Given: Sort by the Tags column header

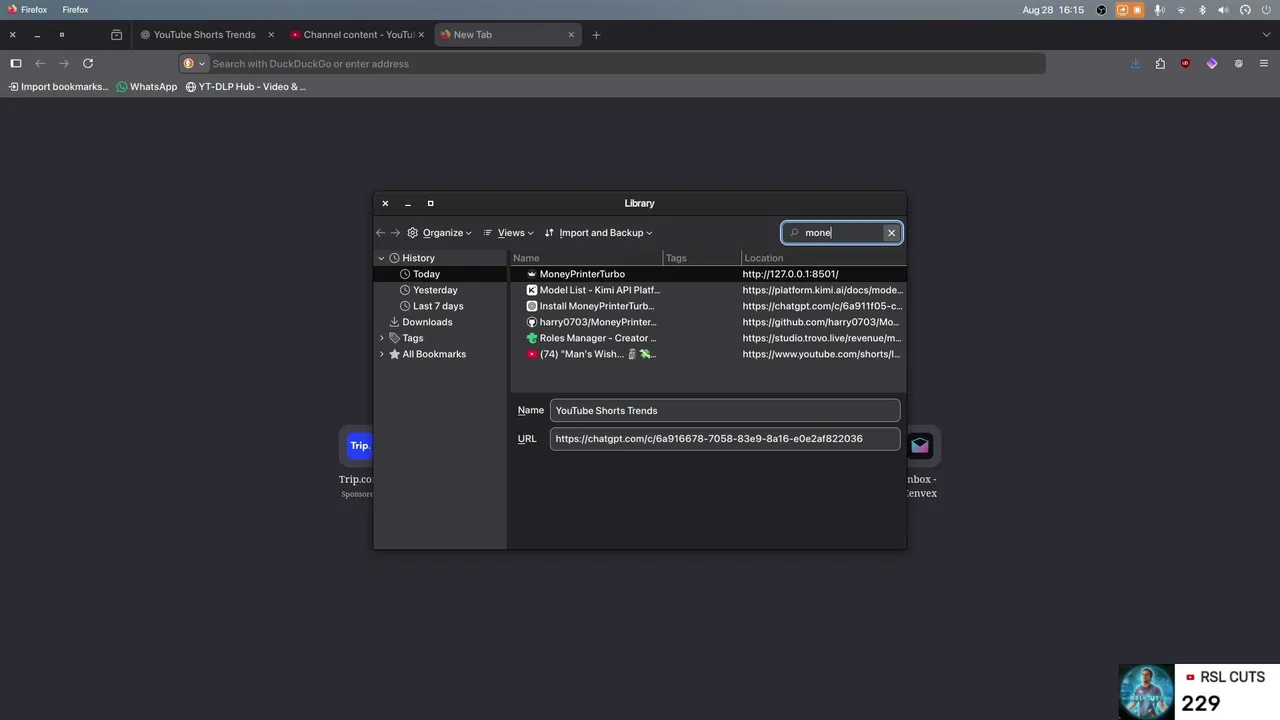Looking at the screenshot, I should [x=703, y=258].
